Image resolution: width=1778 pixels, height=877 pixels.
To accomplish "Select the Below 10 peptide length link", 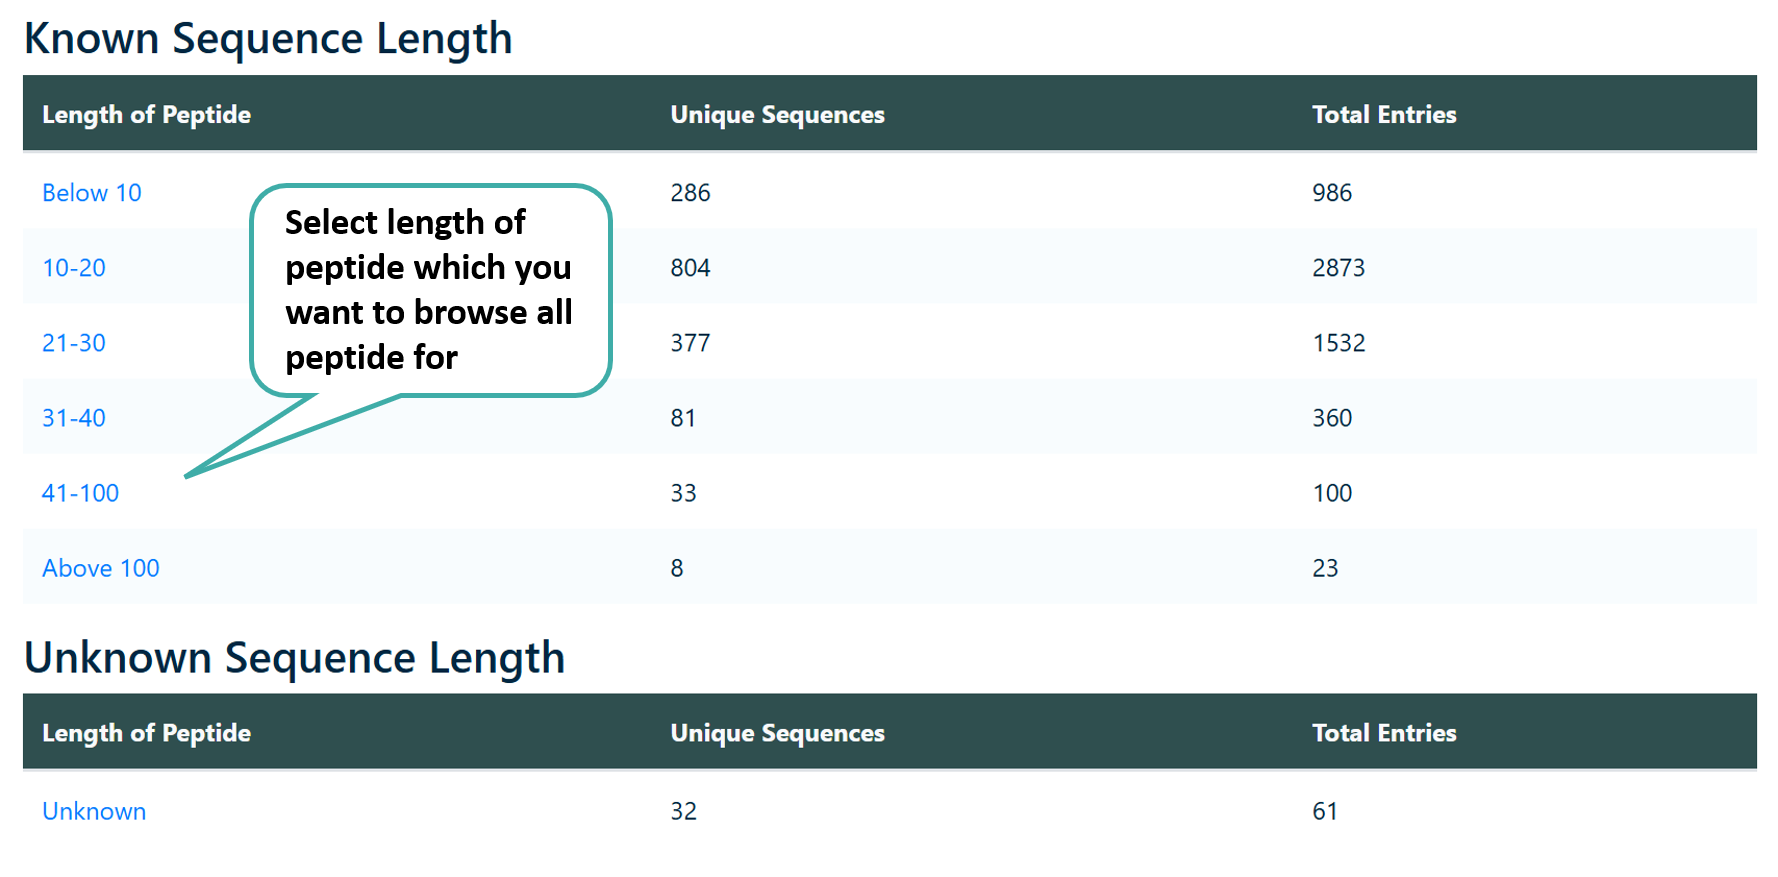I will click(x=91, y=192).
